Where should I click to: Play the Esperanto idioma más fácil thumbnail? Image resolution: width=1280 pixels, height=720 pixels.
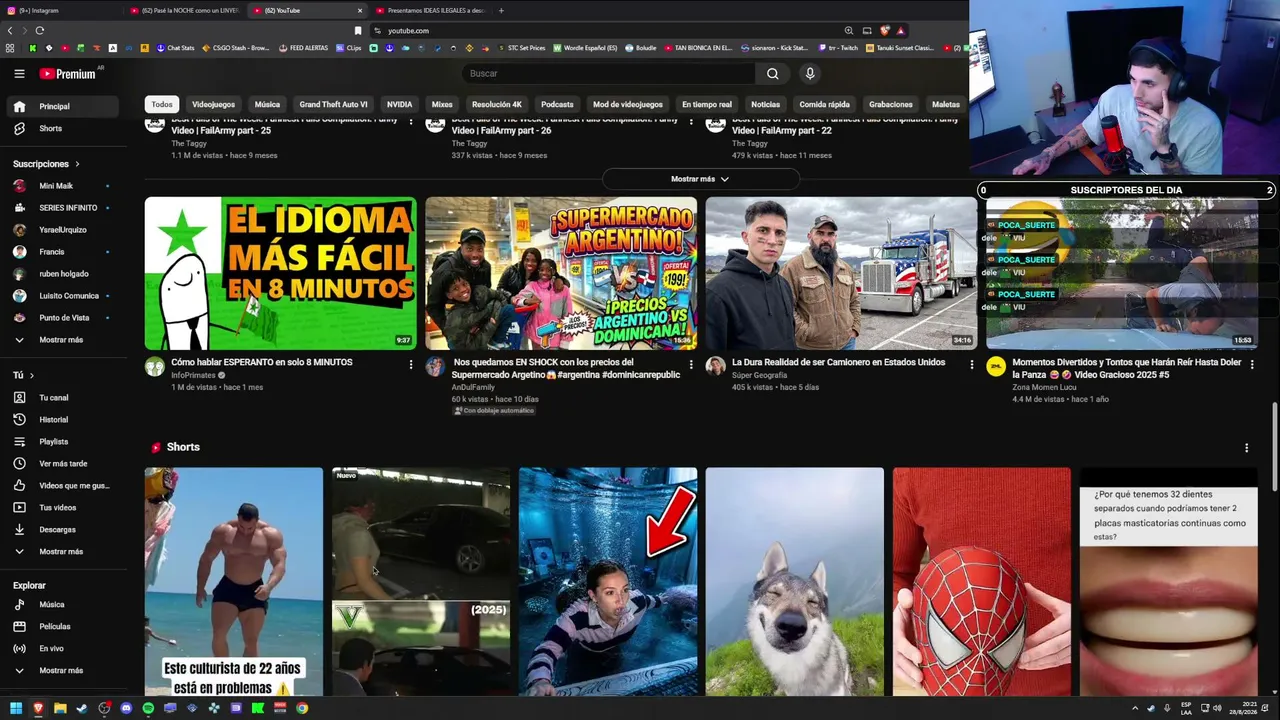[281, 273]
